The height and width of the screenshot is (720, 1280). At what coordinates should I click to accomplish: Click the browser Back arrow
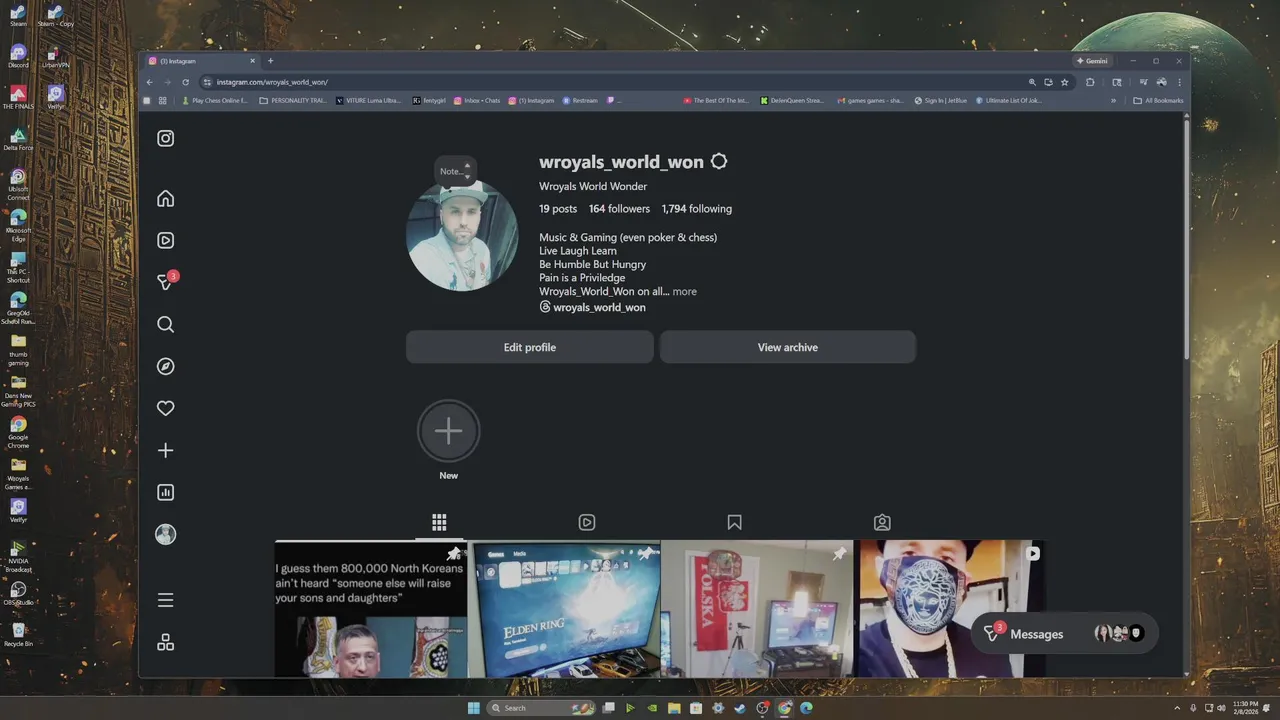point(150,82)
